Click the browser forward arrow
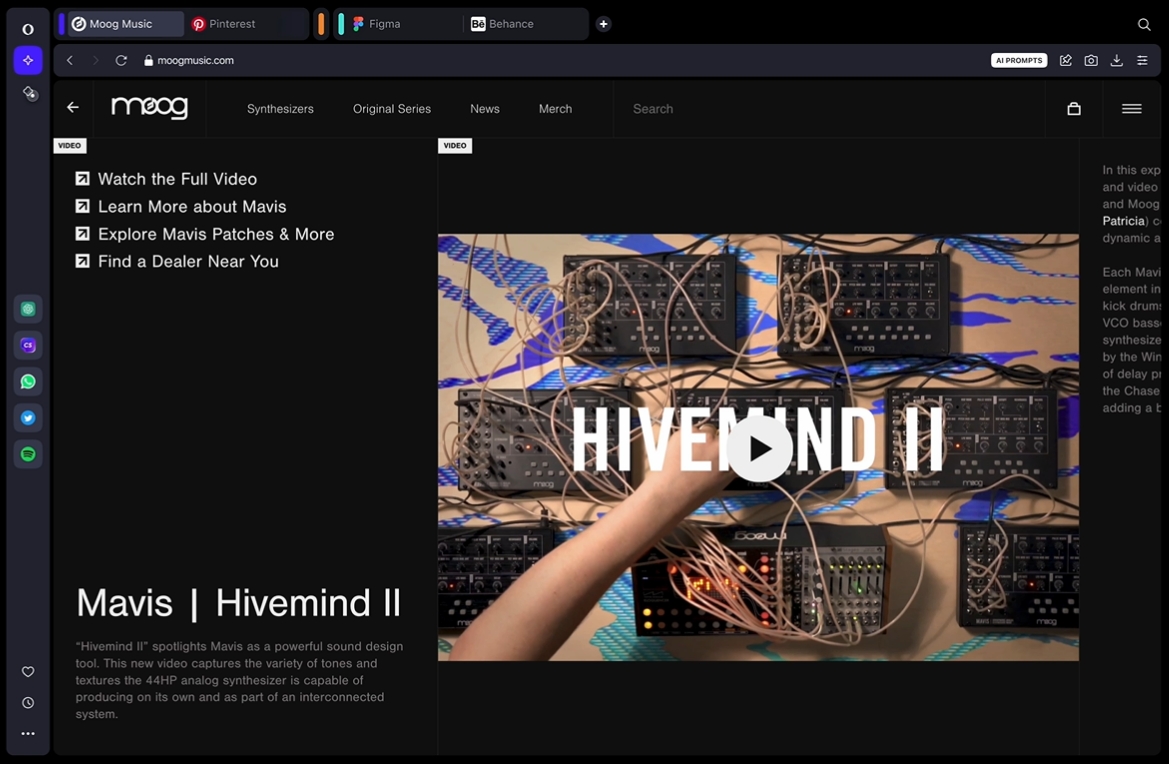 pos(95,60)
